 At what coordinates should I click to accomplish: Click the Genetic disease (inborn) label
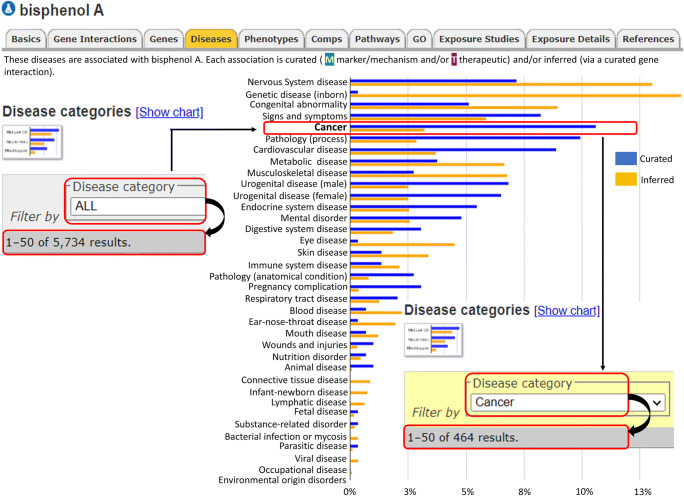click(x=296, y=94)
